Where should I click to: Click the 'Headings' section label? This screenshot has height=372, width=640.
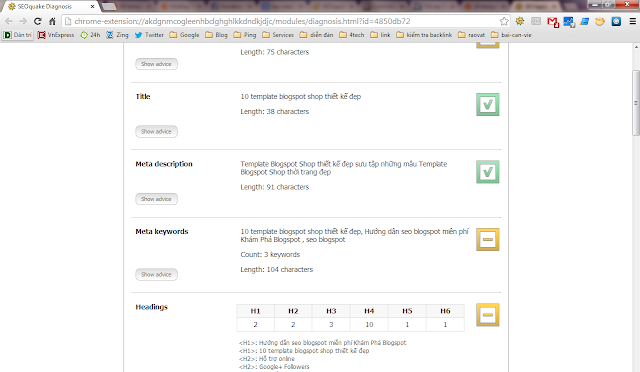click(151, 307)
